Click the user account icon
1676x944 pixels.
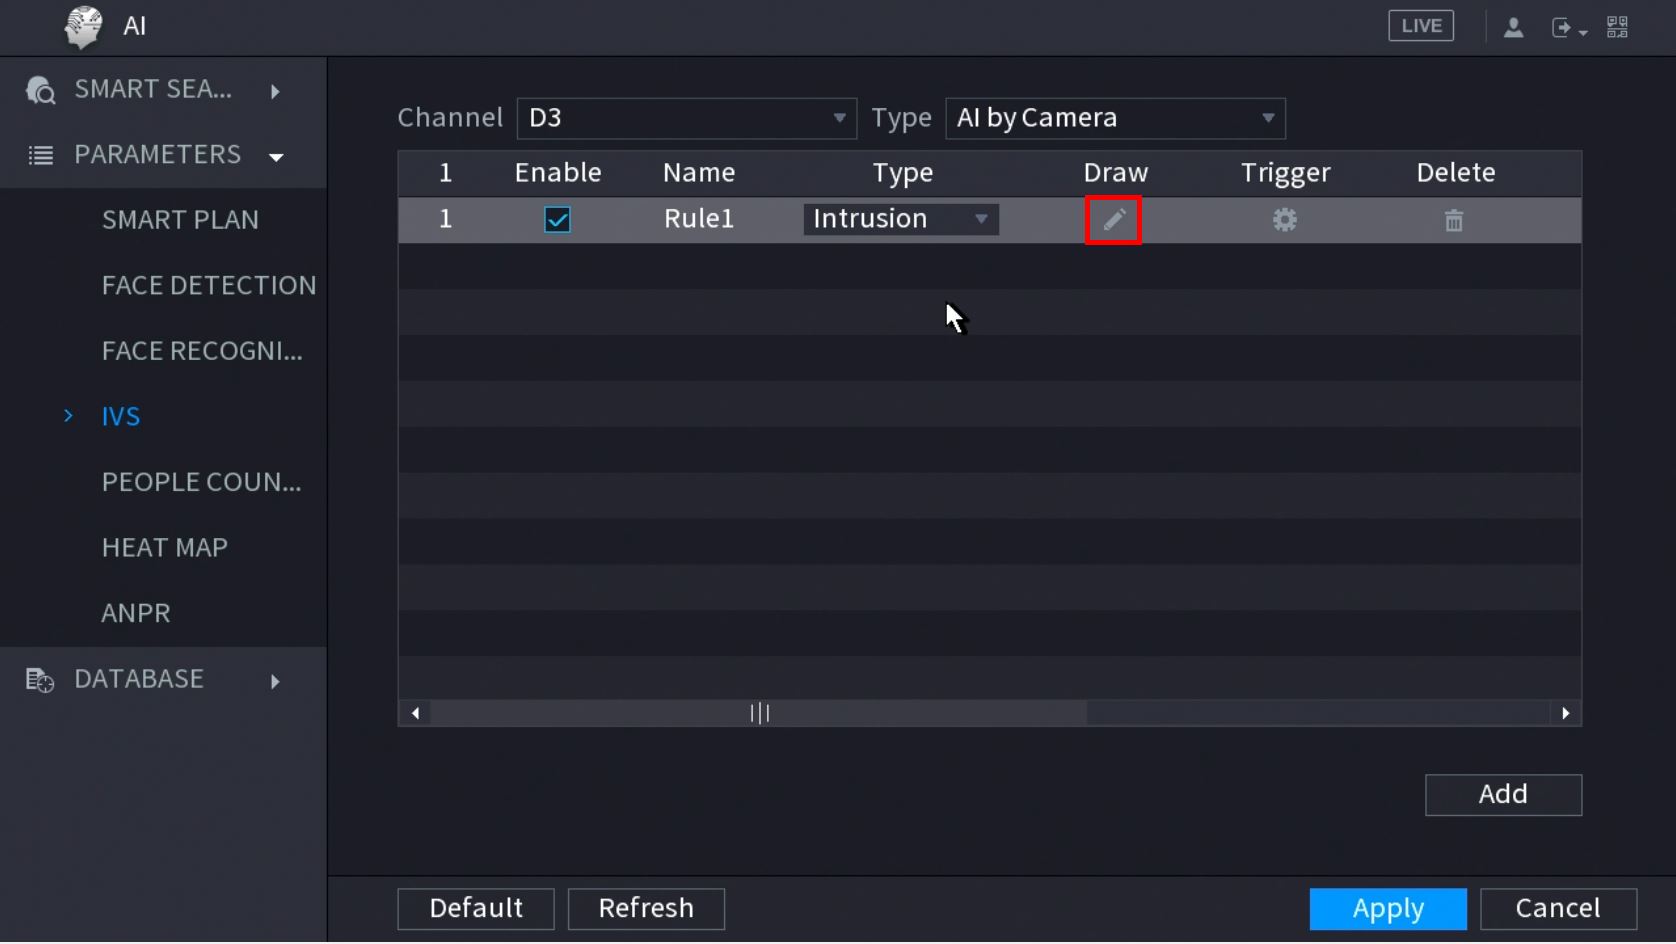(1513, 27)
